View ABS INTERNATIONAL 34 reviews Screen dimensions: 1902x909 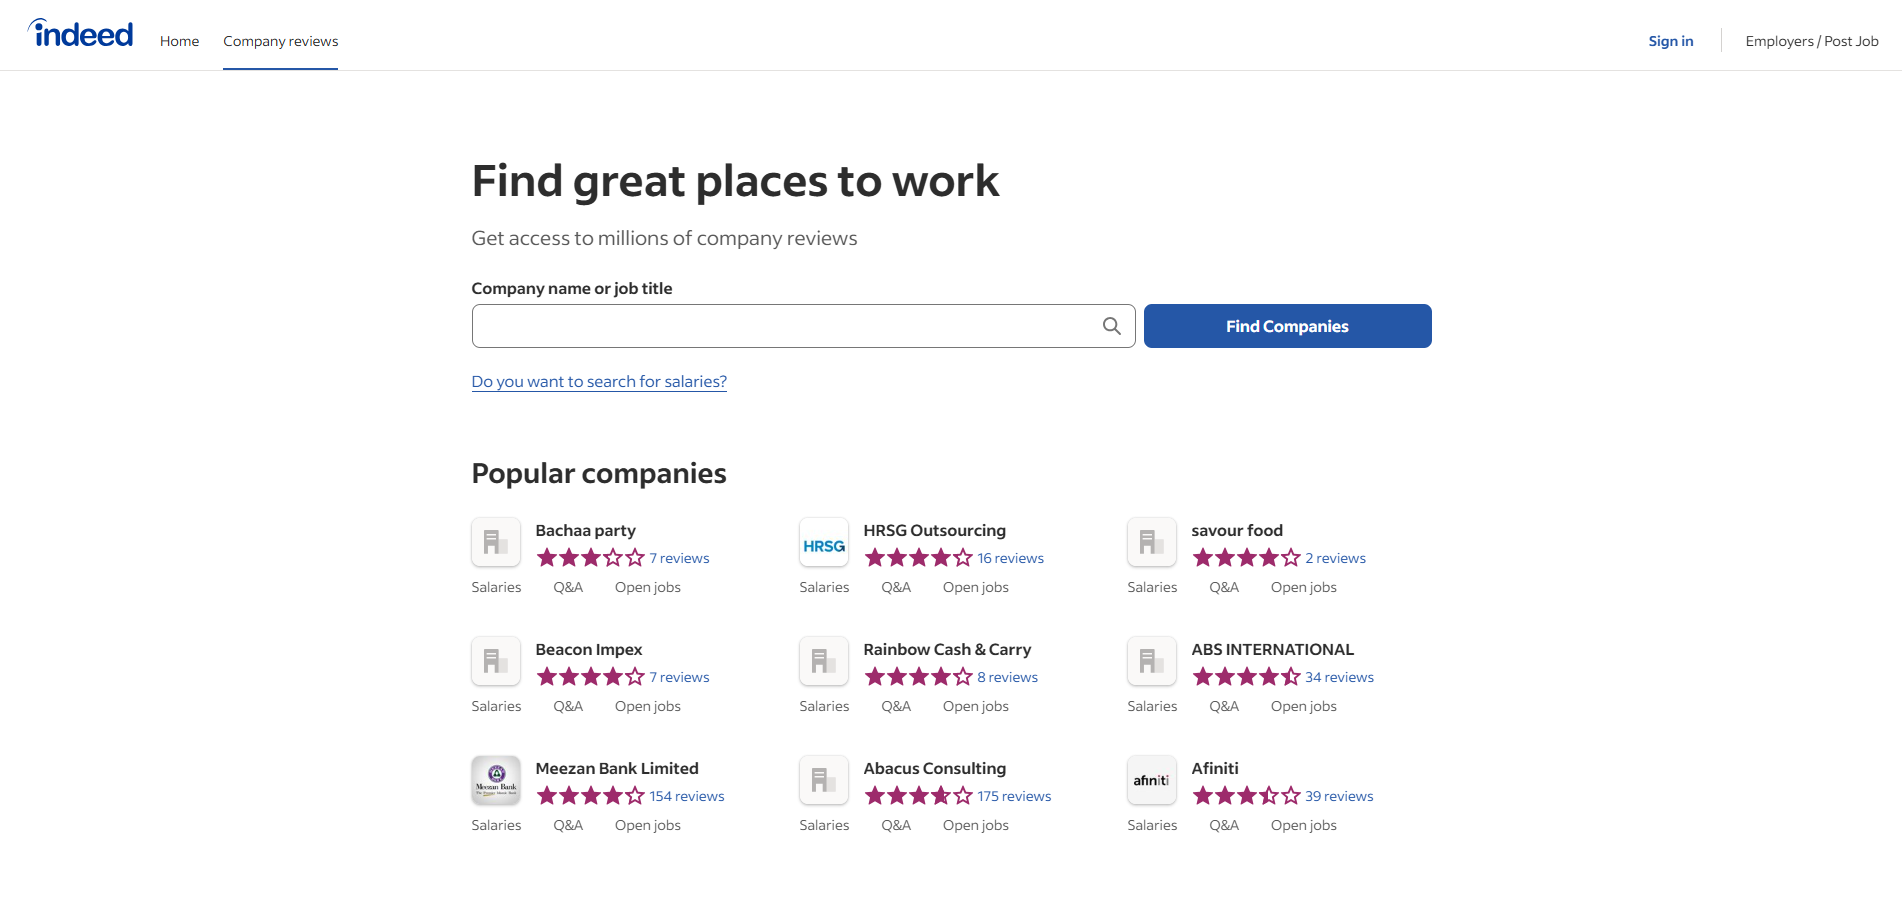pyautogui.click(x=1339, y=677)
